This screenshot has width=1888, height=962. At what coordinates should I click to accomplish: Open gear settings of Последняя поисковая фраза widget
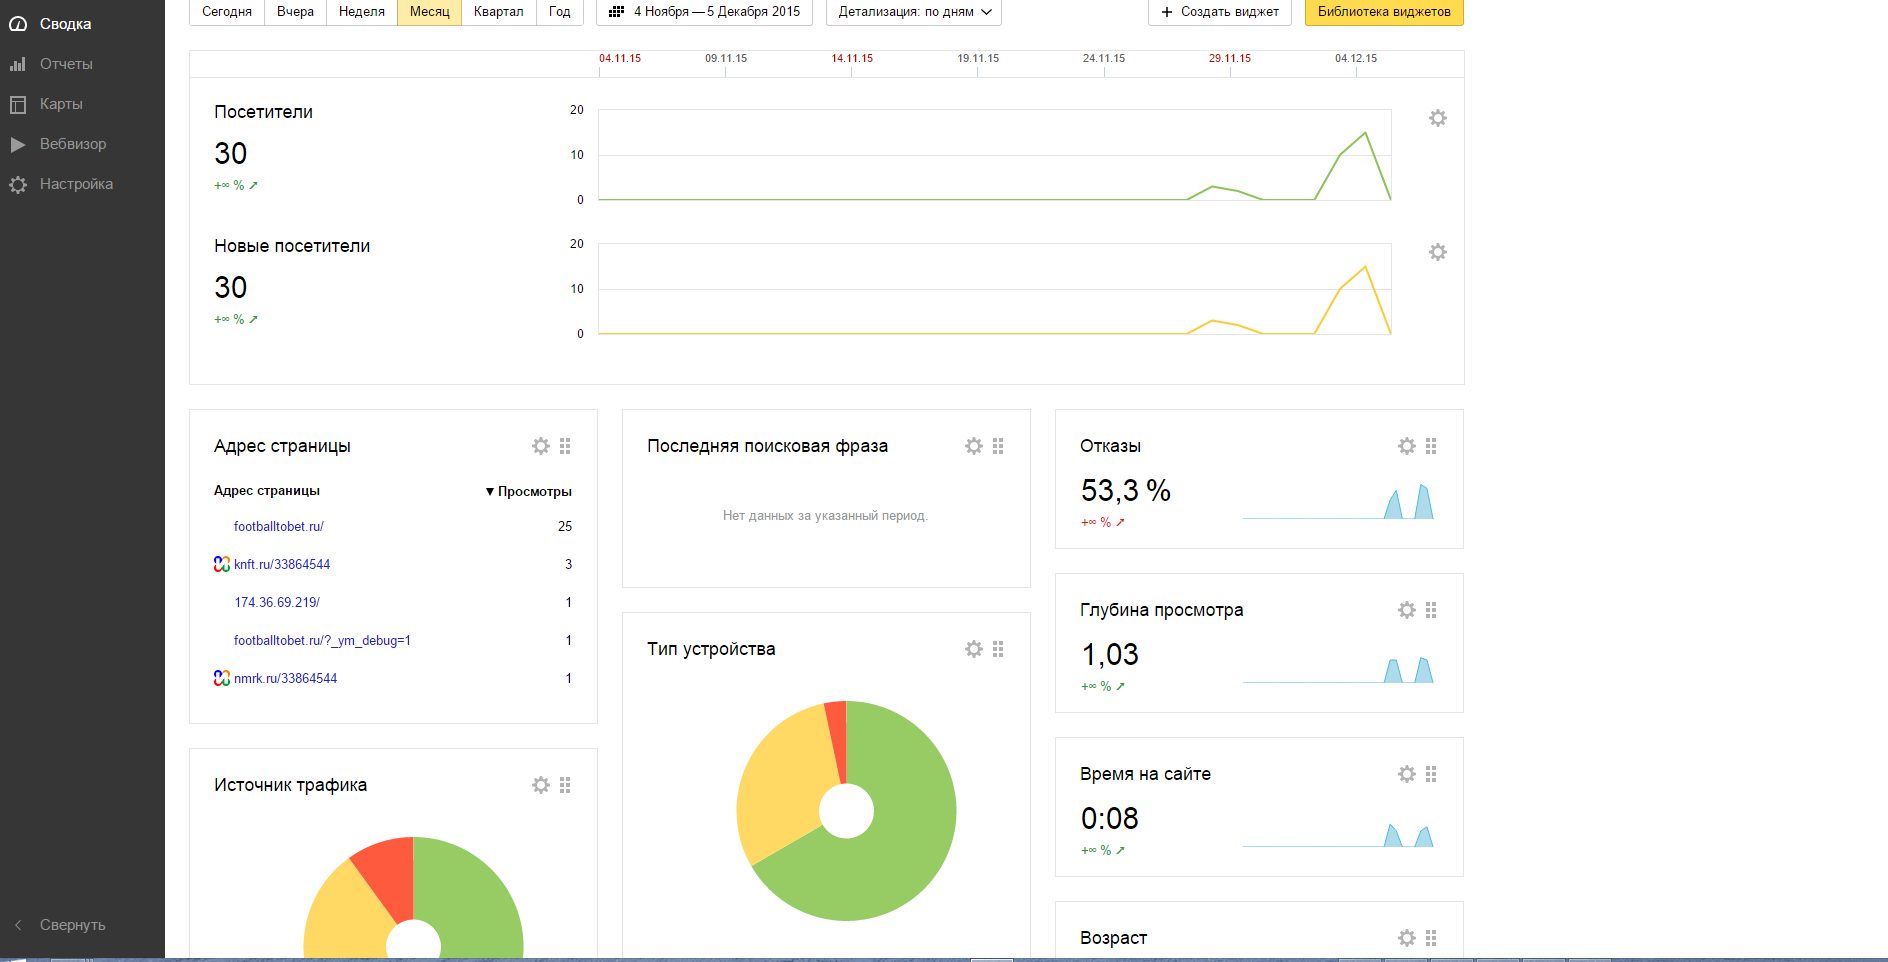[x=974, y=446]
